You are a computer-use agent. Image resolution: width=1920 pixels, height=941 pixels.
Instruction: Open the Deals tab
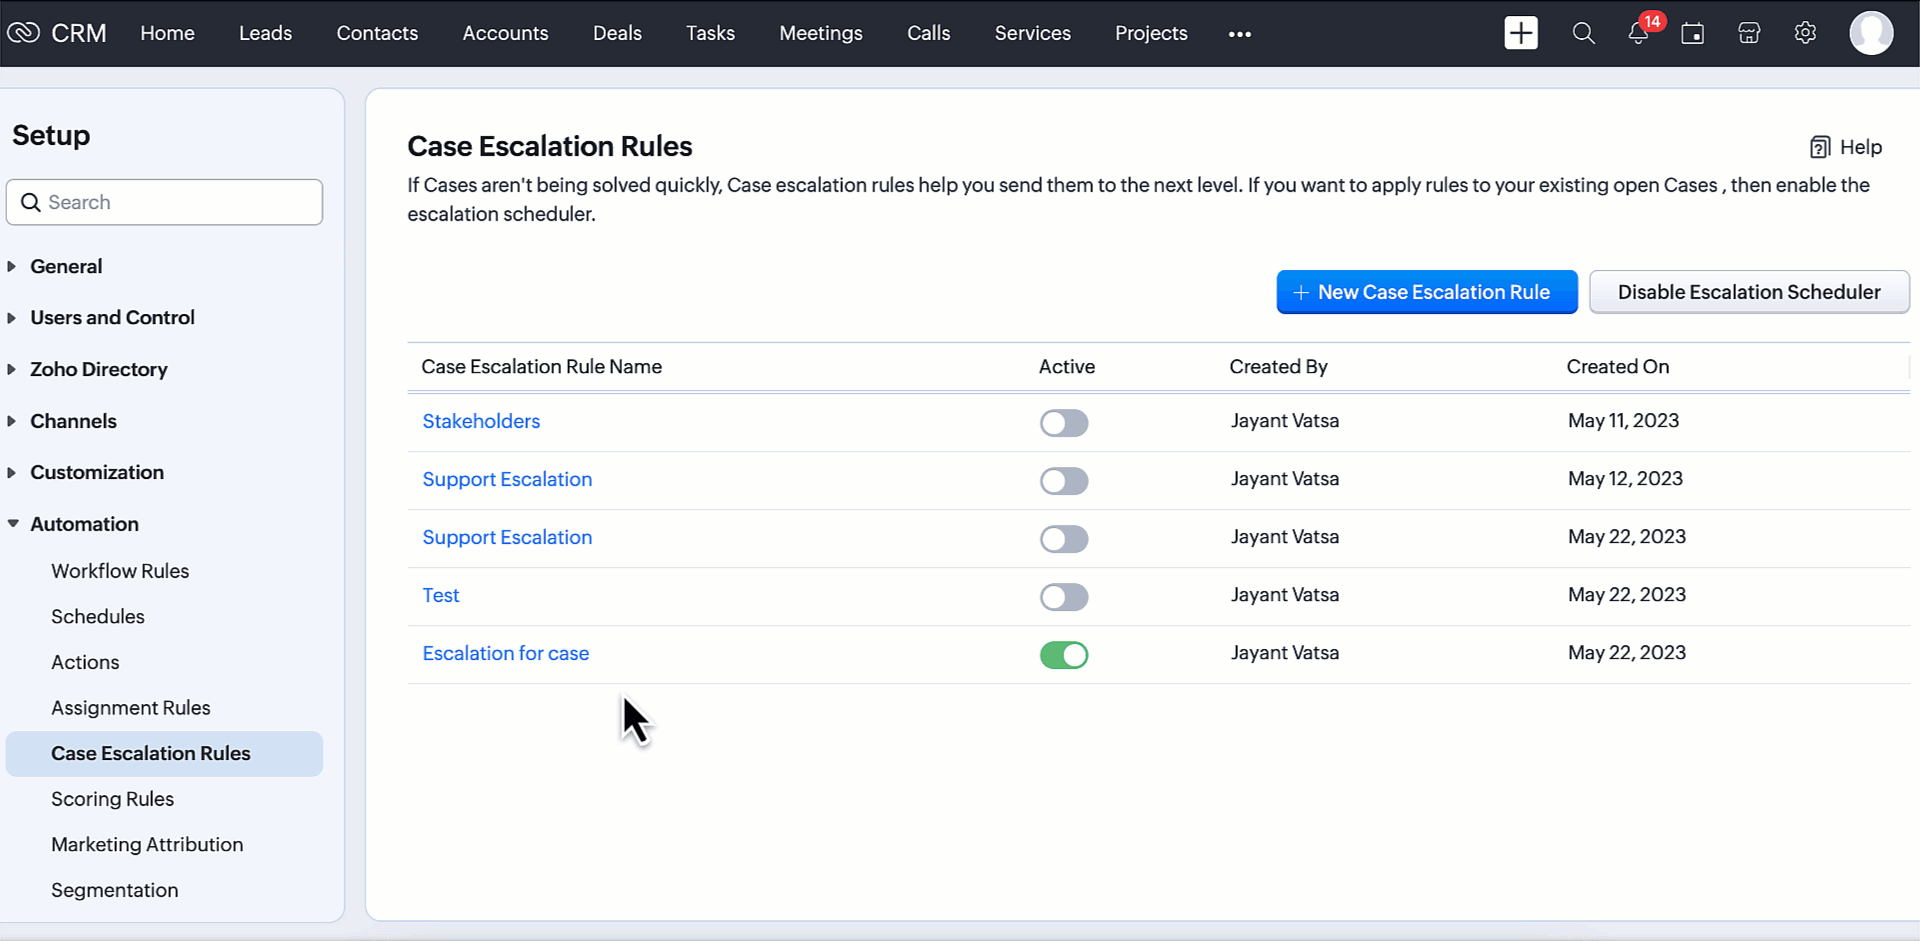(x=617, y=33)
